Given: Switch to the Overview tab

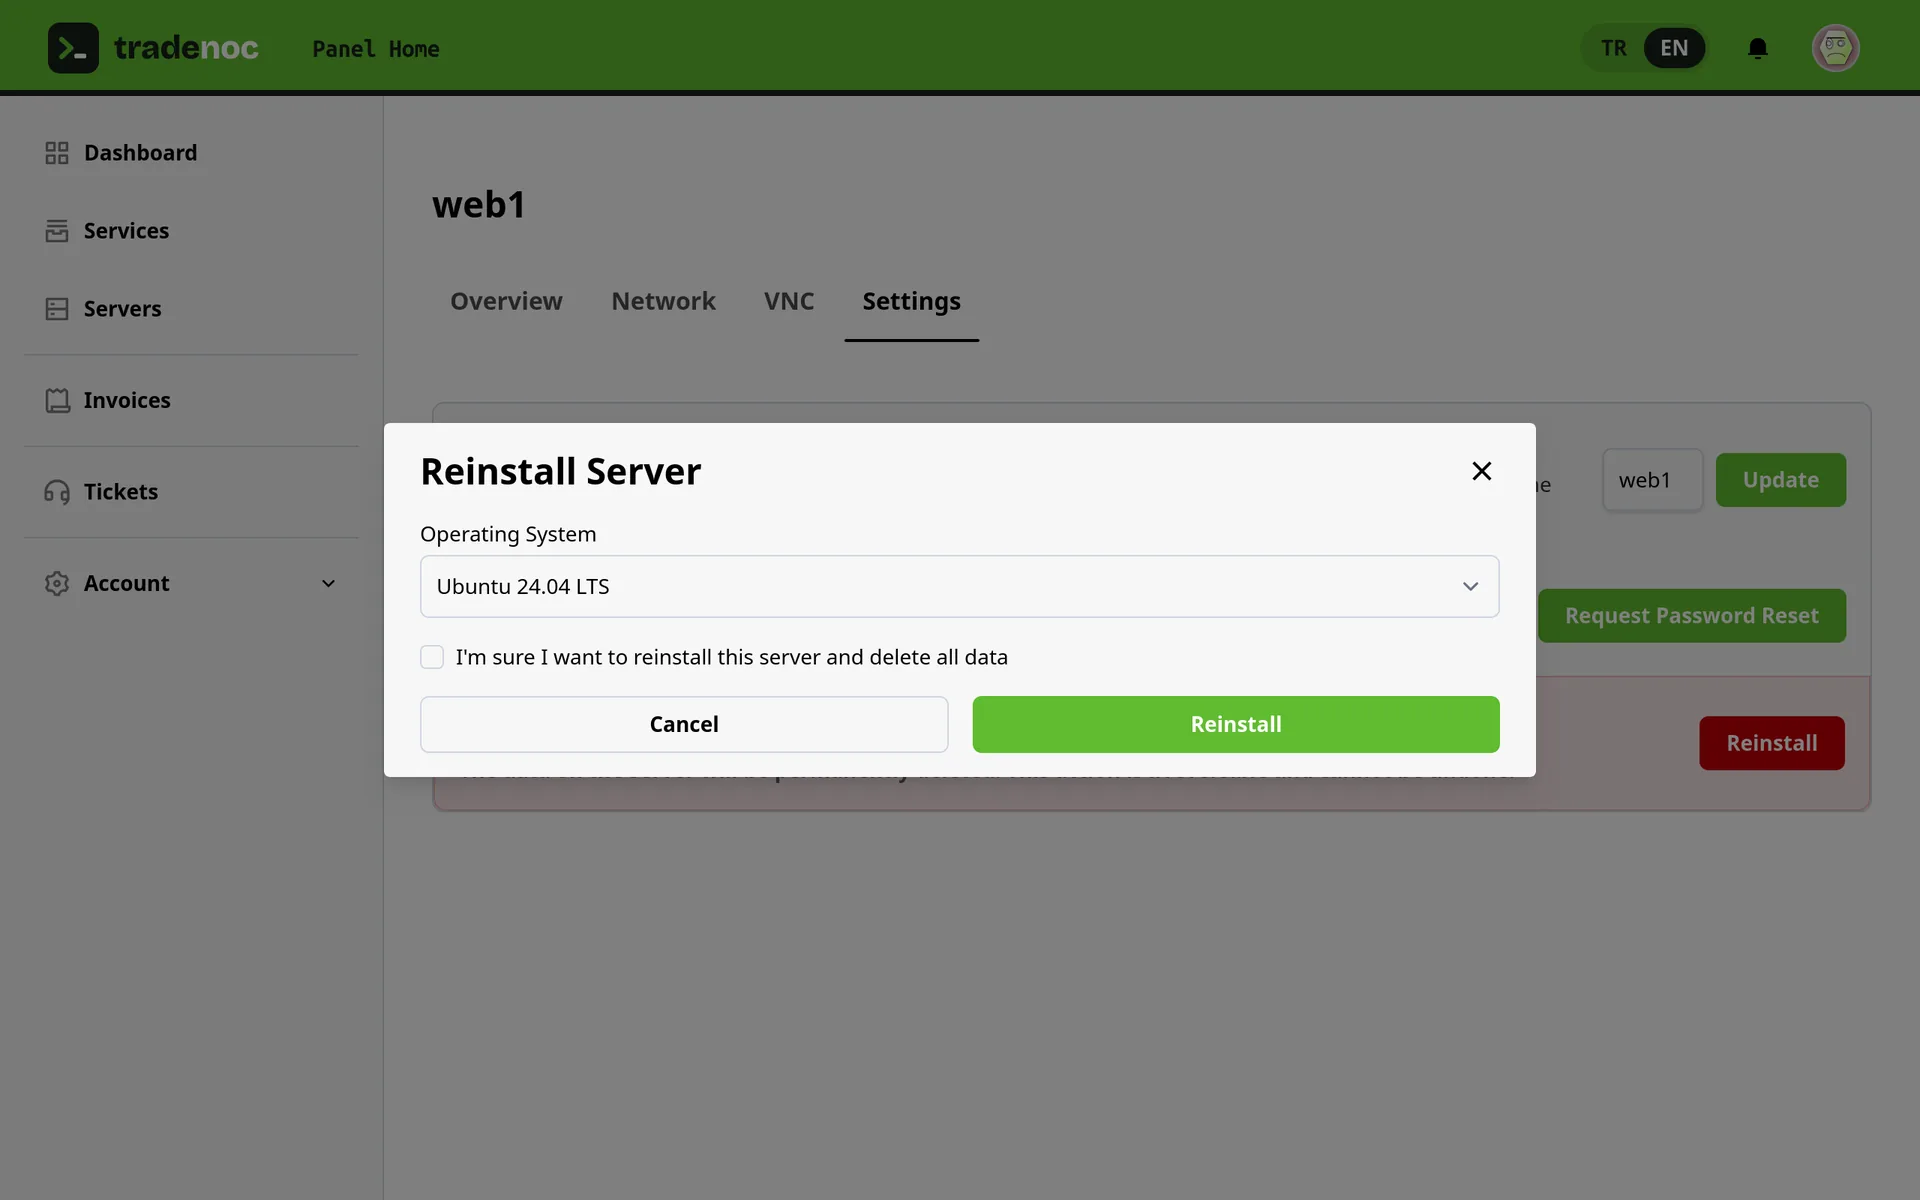Looking at the screenshot, I should (x=506, y=301).
